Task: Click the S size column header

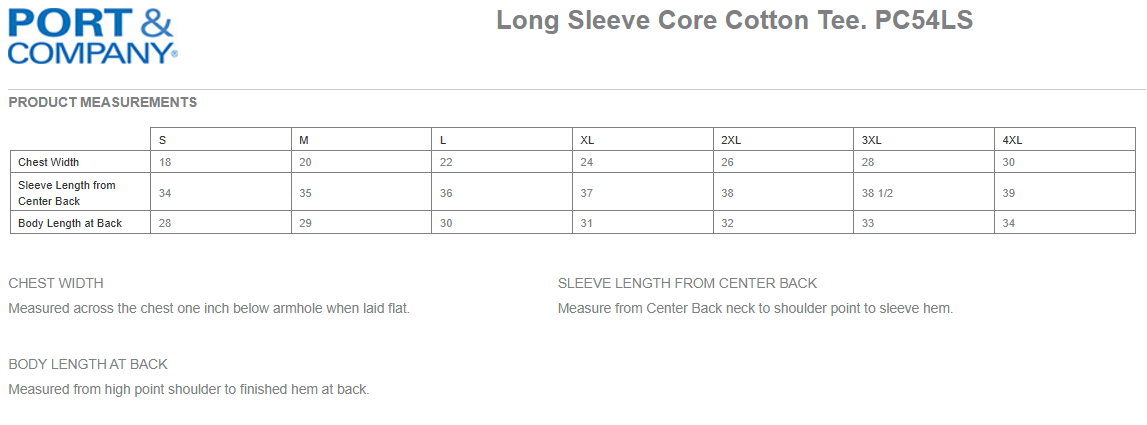Action: [x=163, y=140]
